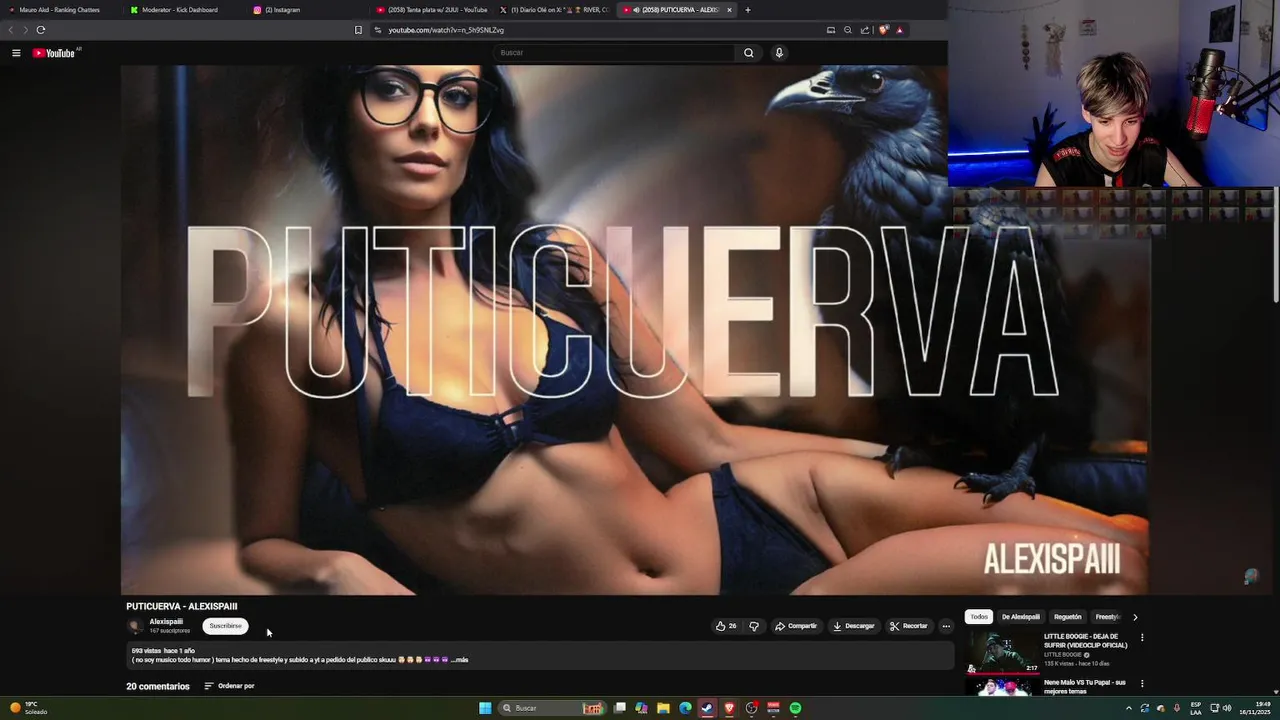Screen dimensions: 1280x720
Task: Go to the YouTube home logo
Action: pyautogui.click(x=54, y=53)
